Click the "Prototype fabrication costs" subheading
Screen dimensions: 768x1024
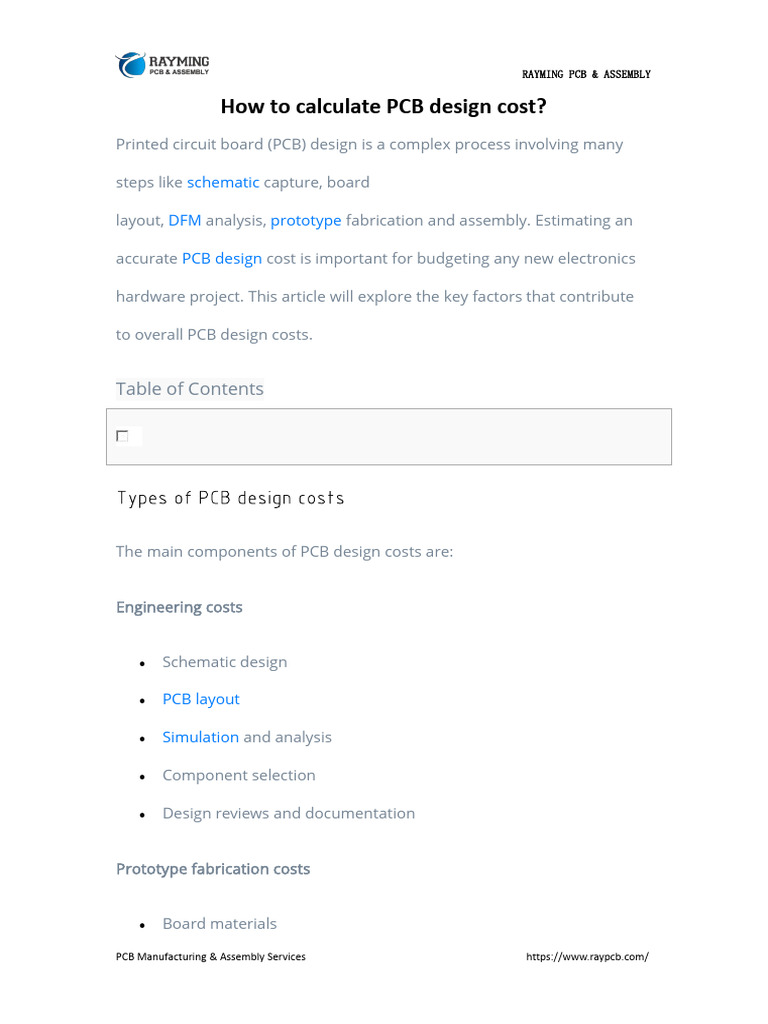[213, 869]
